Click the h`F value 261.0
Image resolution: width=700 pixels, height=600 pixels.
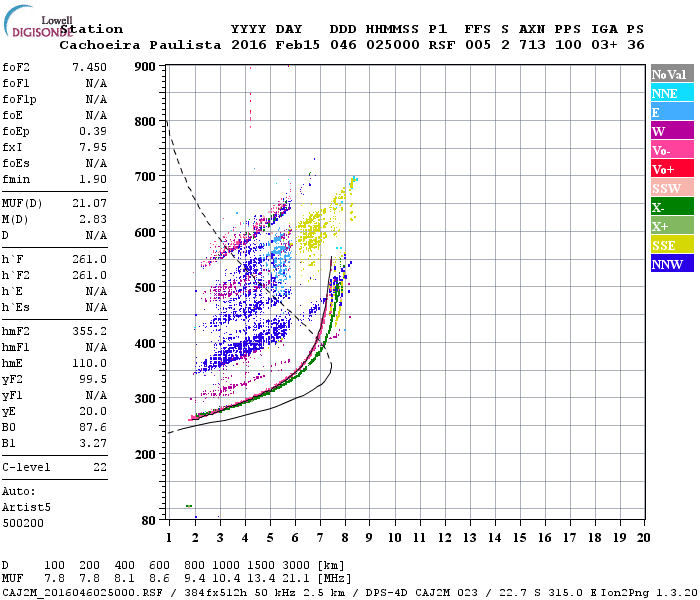(x=89, y=259)
